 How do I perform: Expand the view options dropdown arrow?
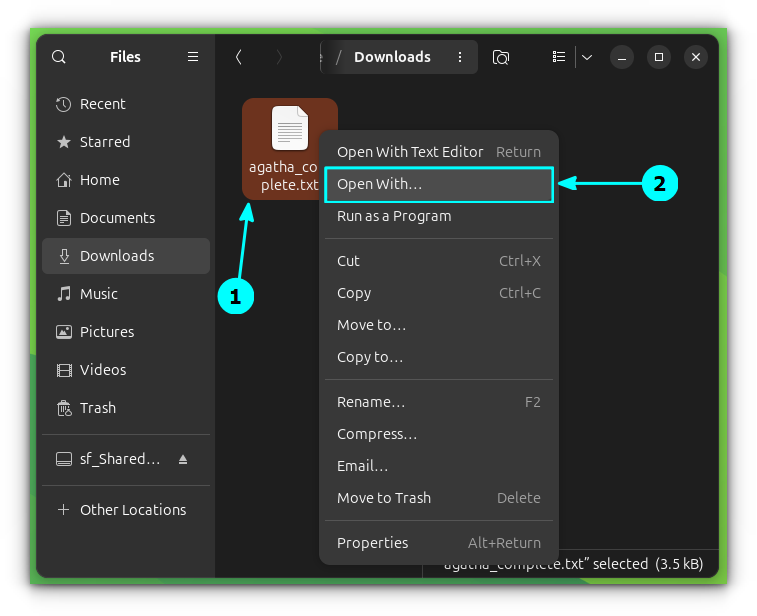point(587,57)
